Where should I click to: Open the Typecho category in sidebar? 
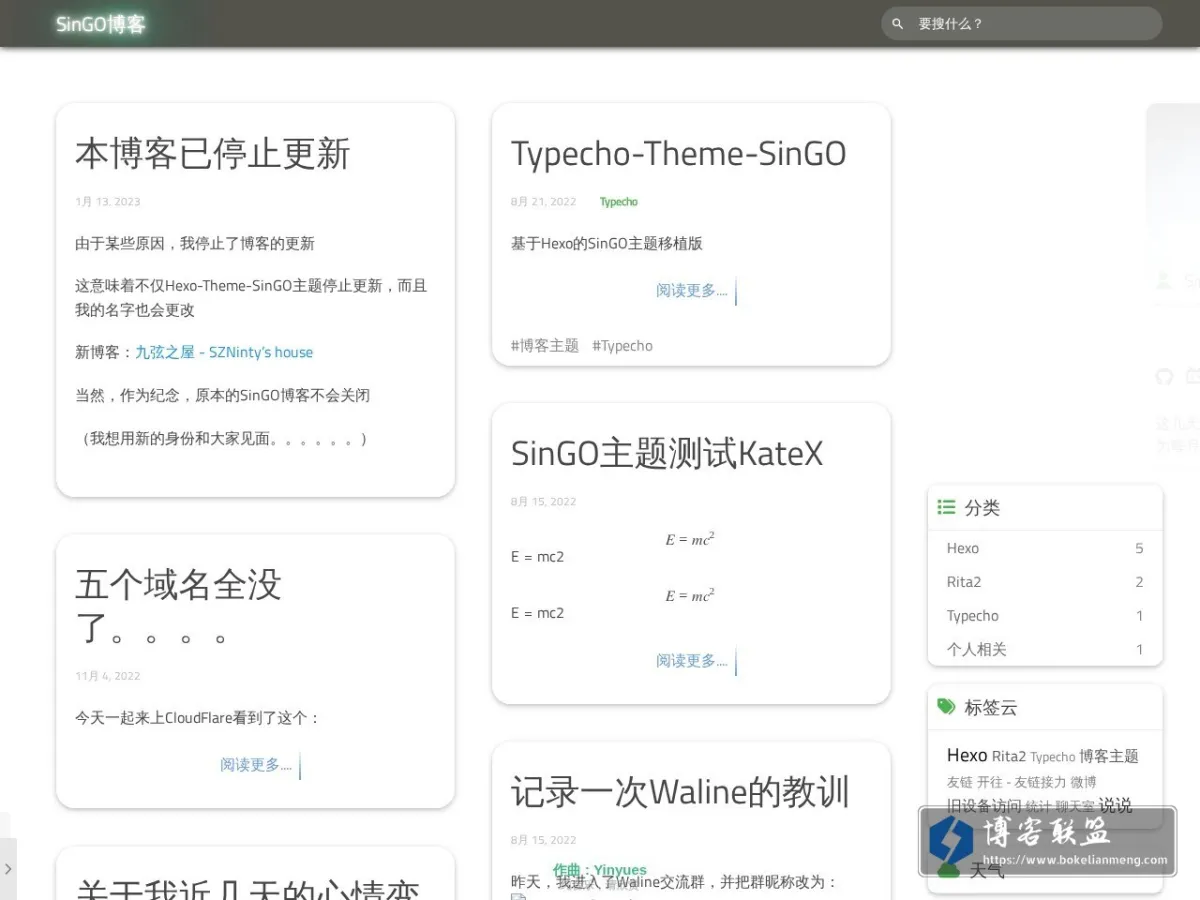[x=973, y=616]
